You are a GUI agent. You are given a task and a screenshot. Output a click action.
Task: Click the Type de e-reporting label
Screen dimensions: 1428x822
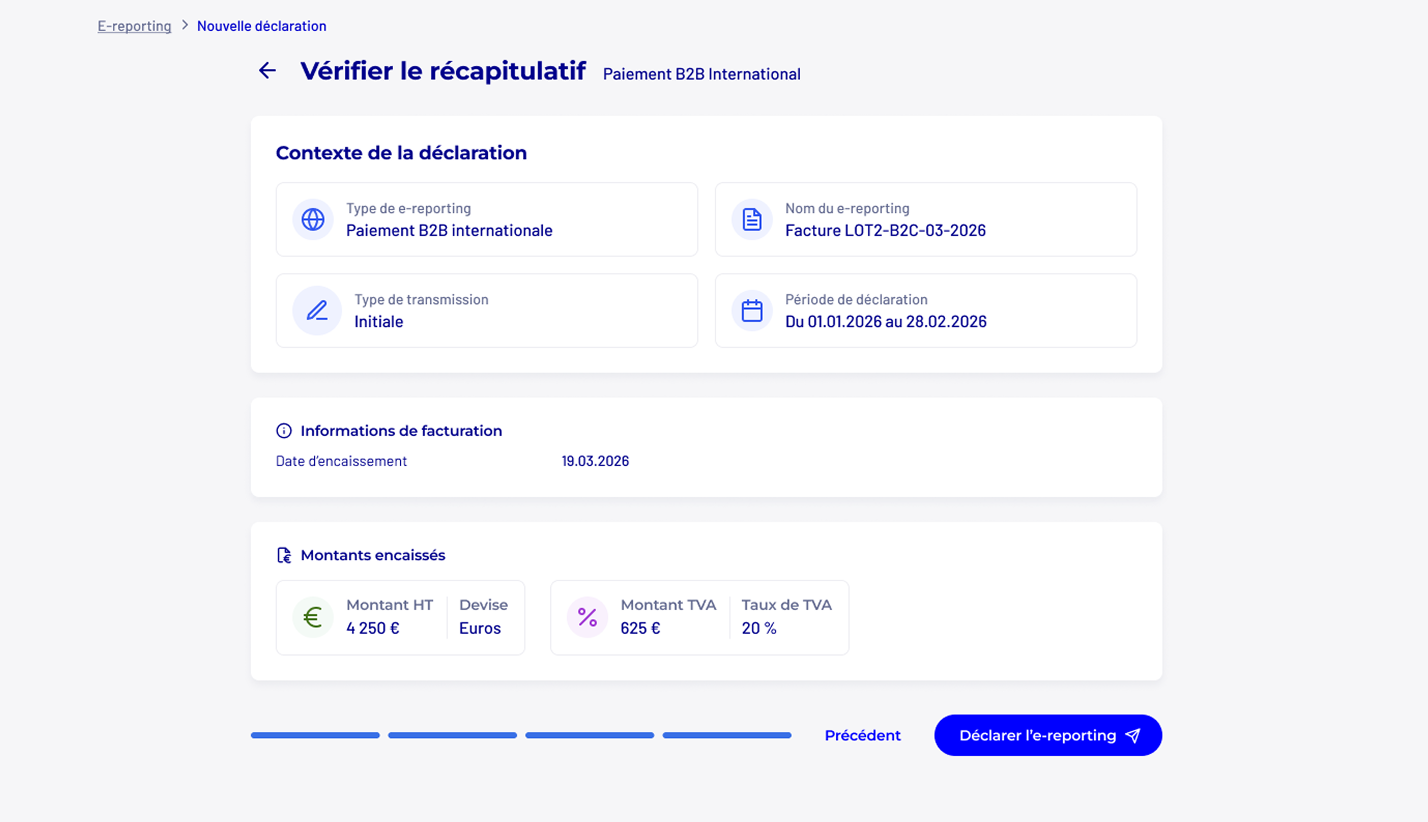pyautogui.click(x=409, y=209)
